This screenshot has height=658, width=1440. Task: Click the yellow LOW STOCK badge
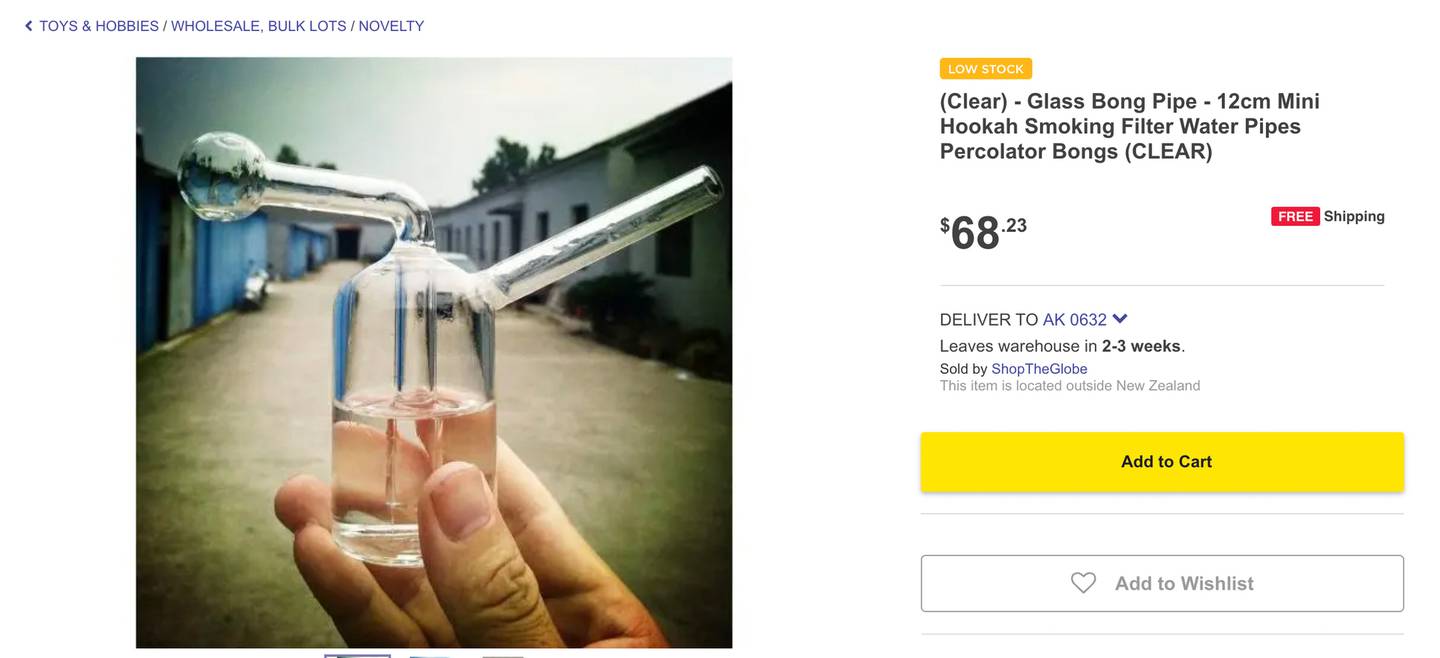[x=985, y=69]
